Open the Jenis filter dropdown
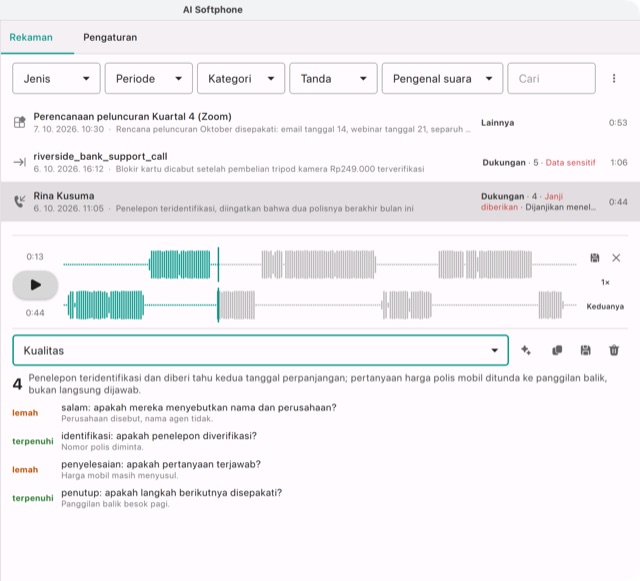 (x=56, y=78)
